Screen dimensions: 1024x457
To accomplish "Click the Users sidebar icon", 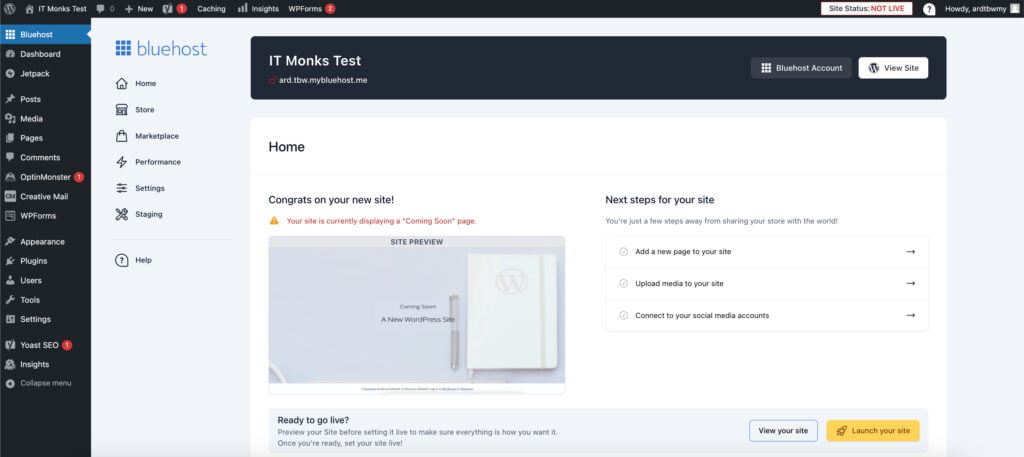I will (x=10, y=281).
